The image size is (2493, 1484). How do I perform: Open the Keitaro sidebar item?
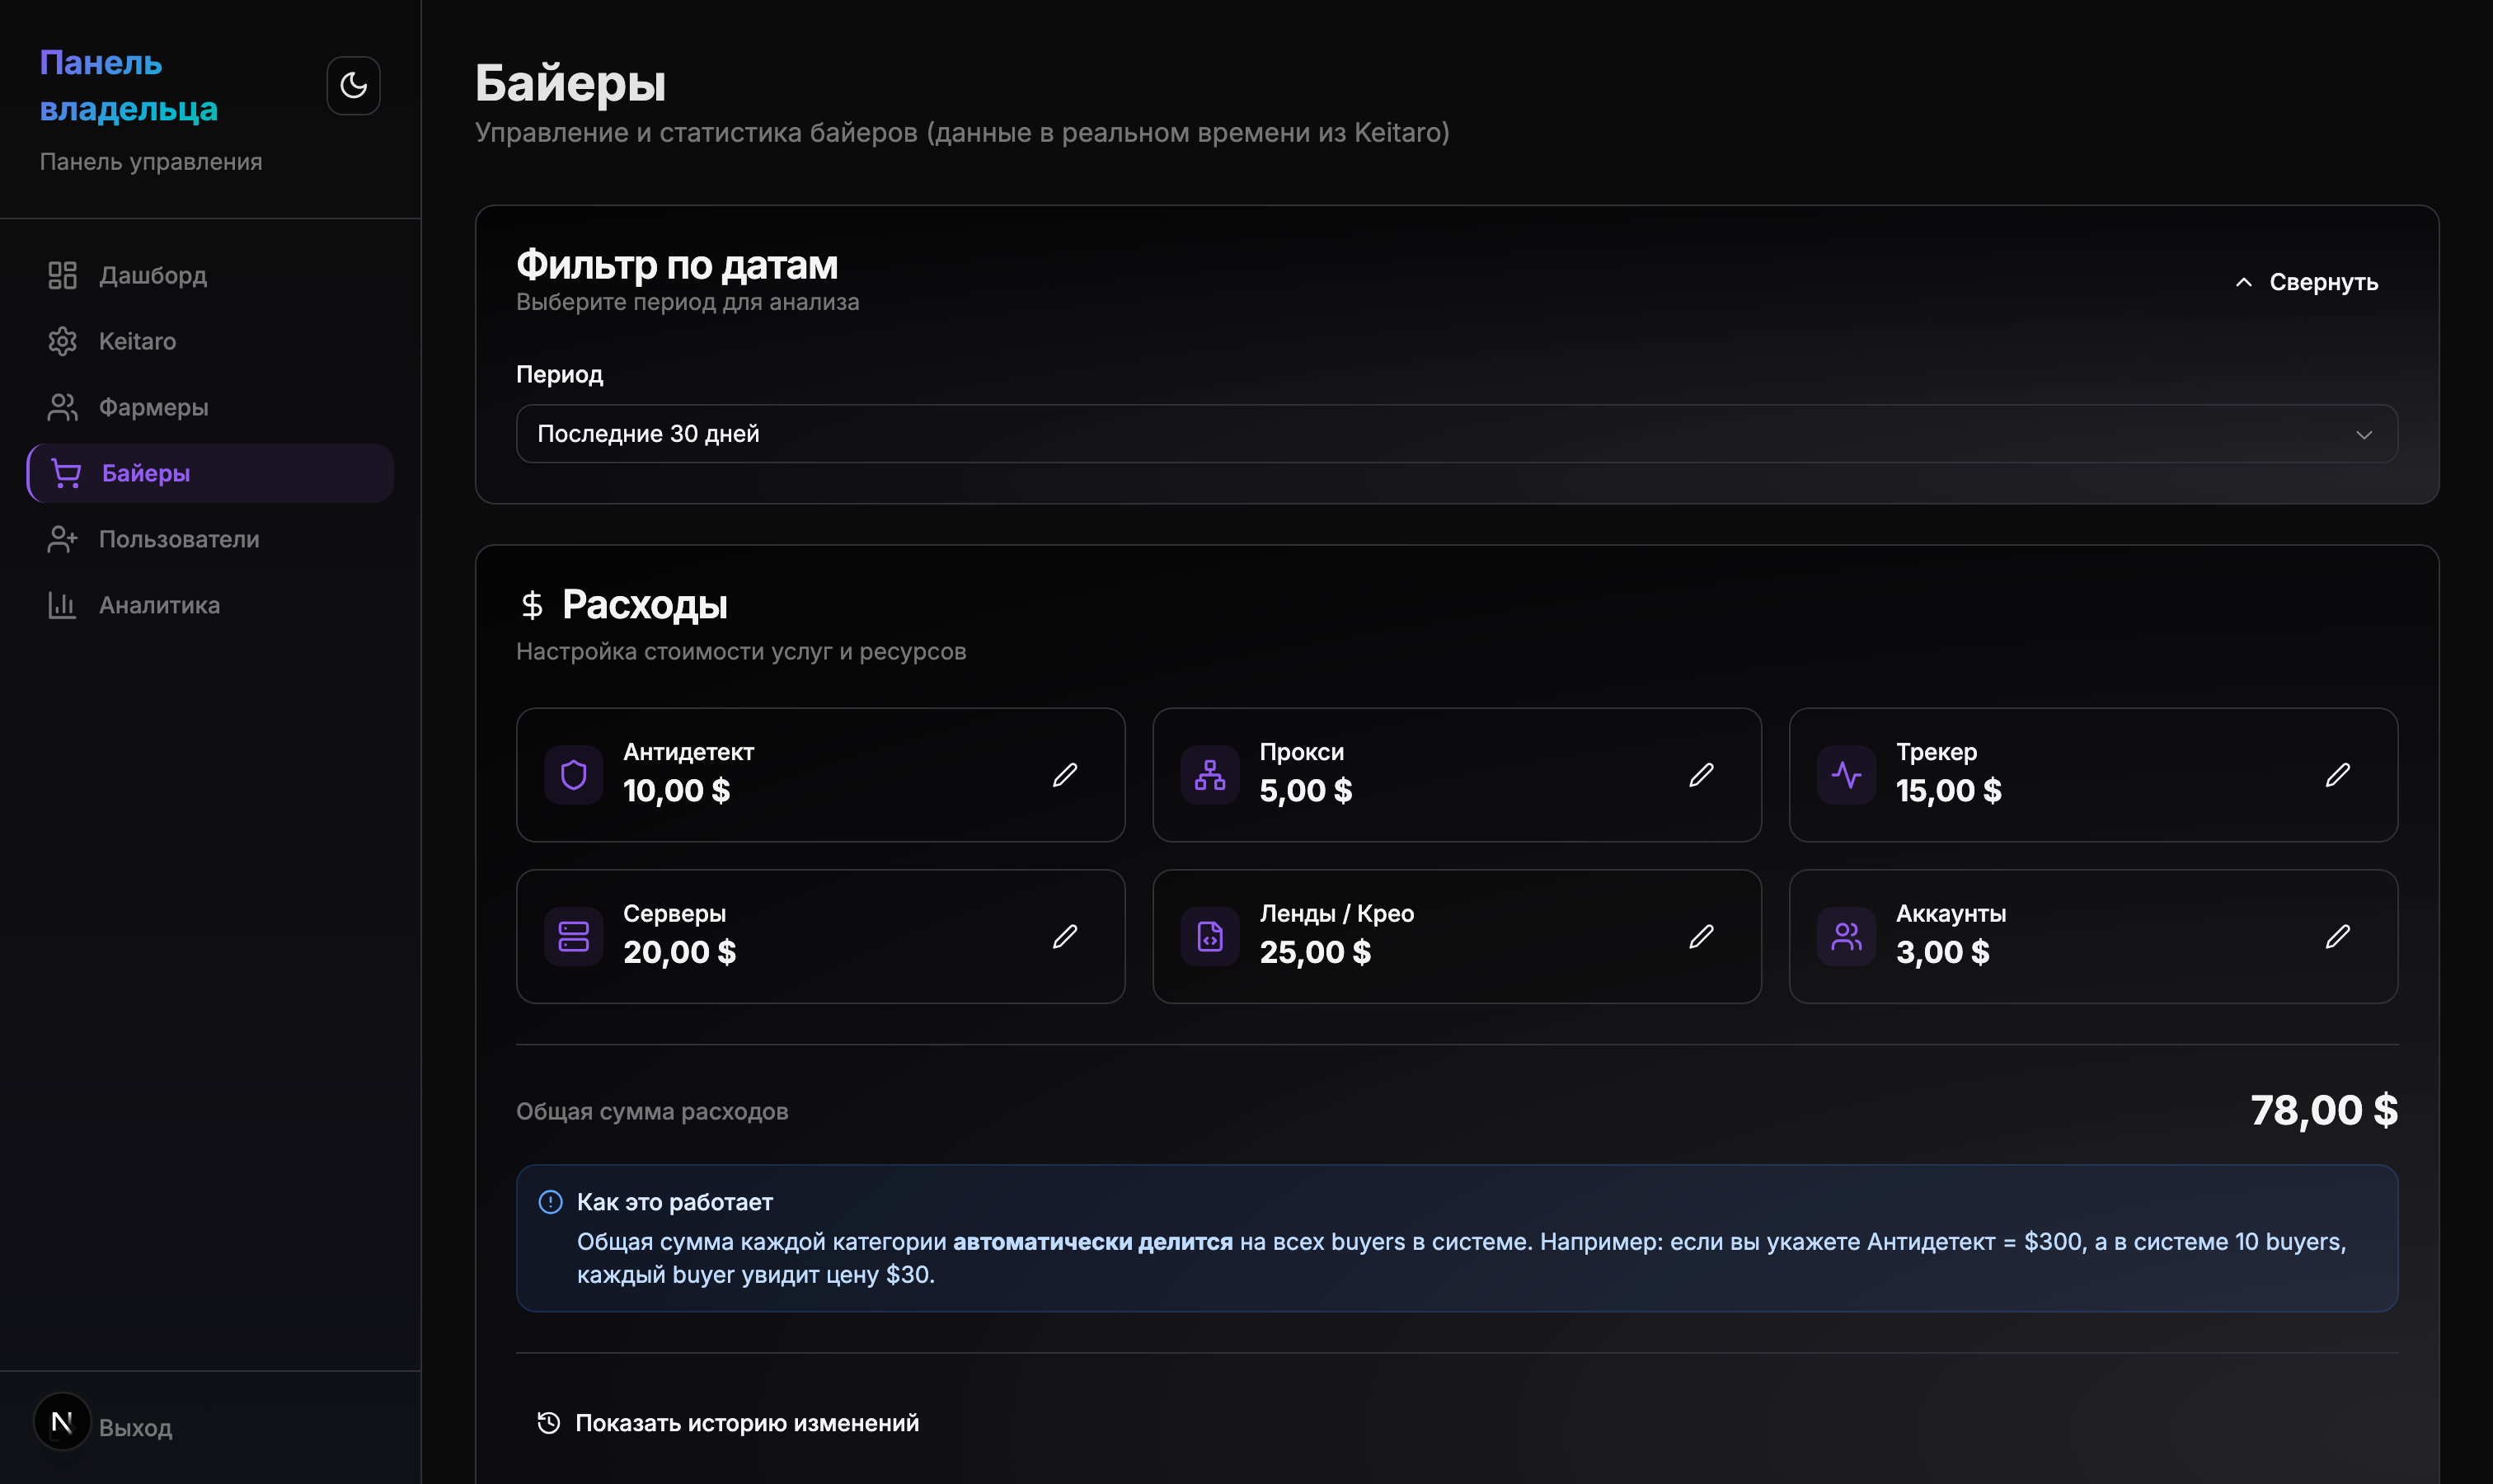pyautogui.click(x=210, y=341)
